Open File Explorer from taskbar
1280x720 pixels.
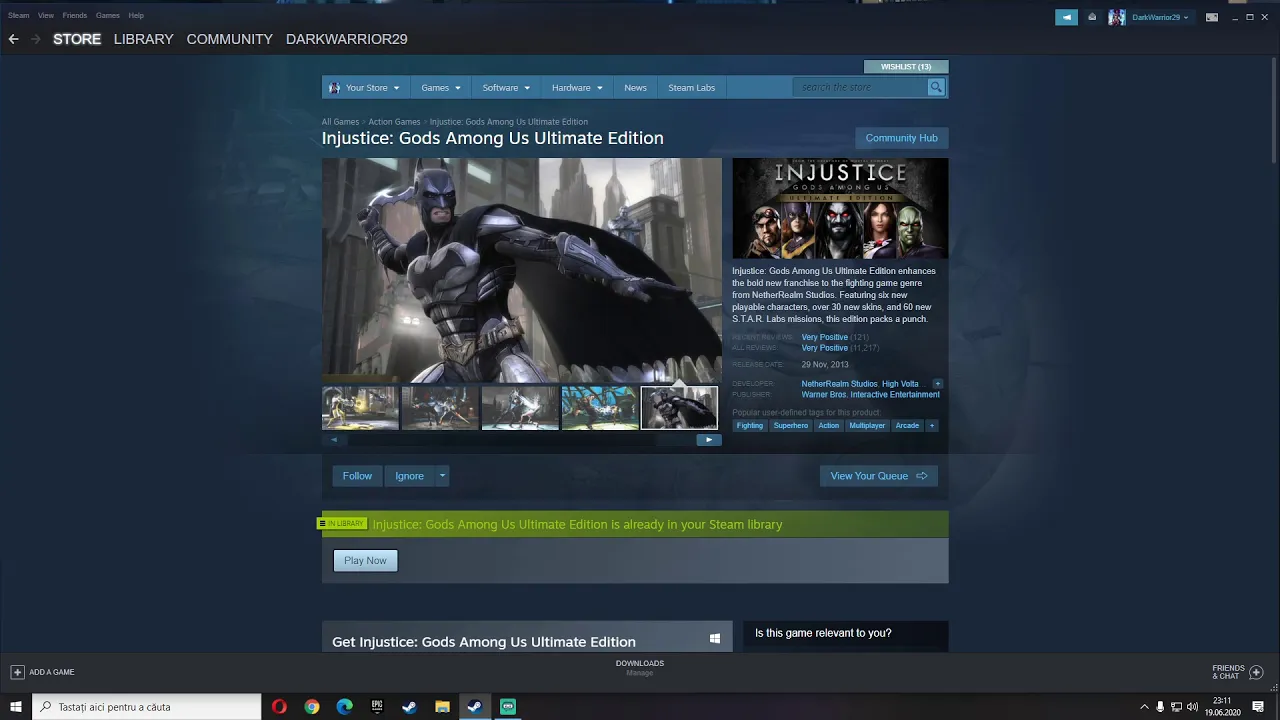[x=442, y=707]
